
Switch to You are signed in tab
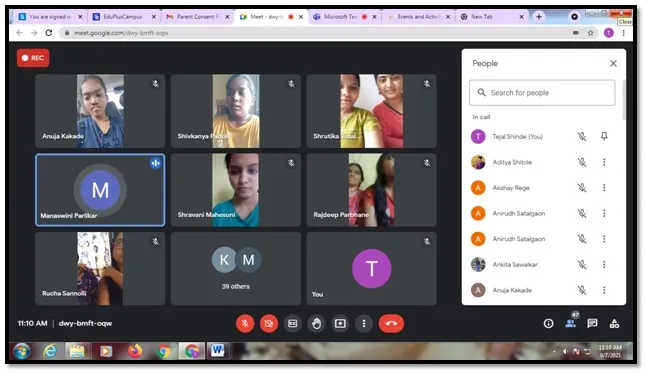point(50,17)
